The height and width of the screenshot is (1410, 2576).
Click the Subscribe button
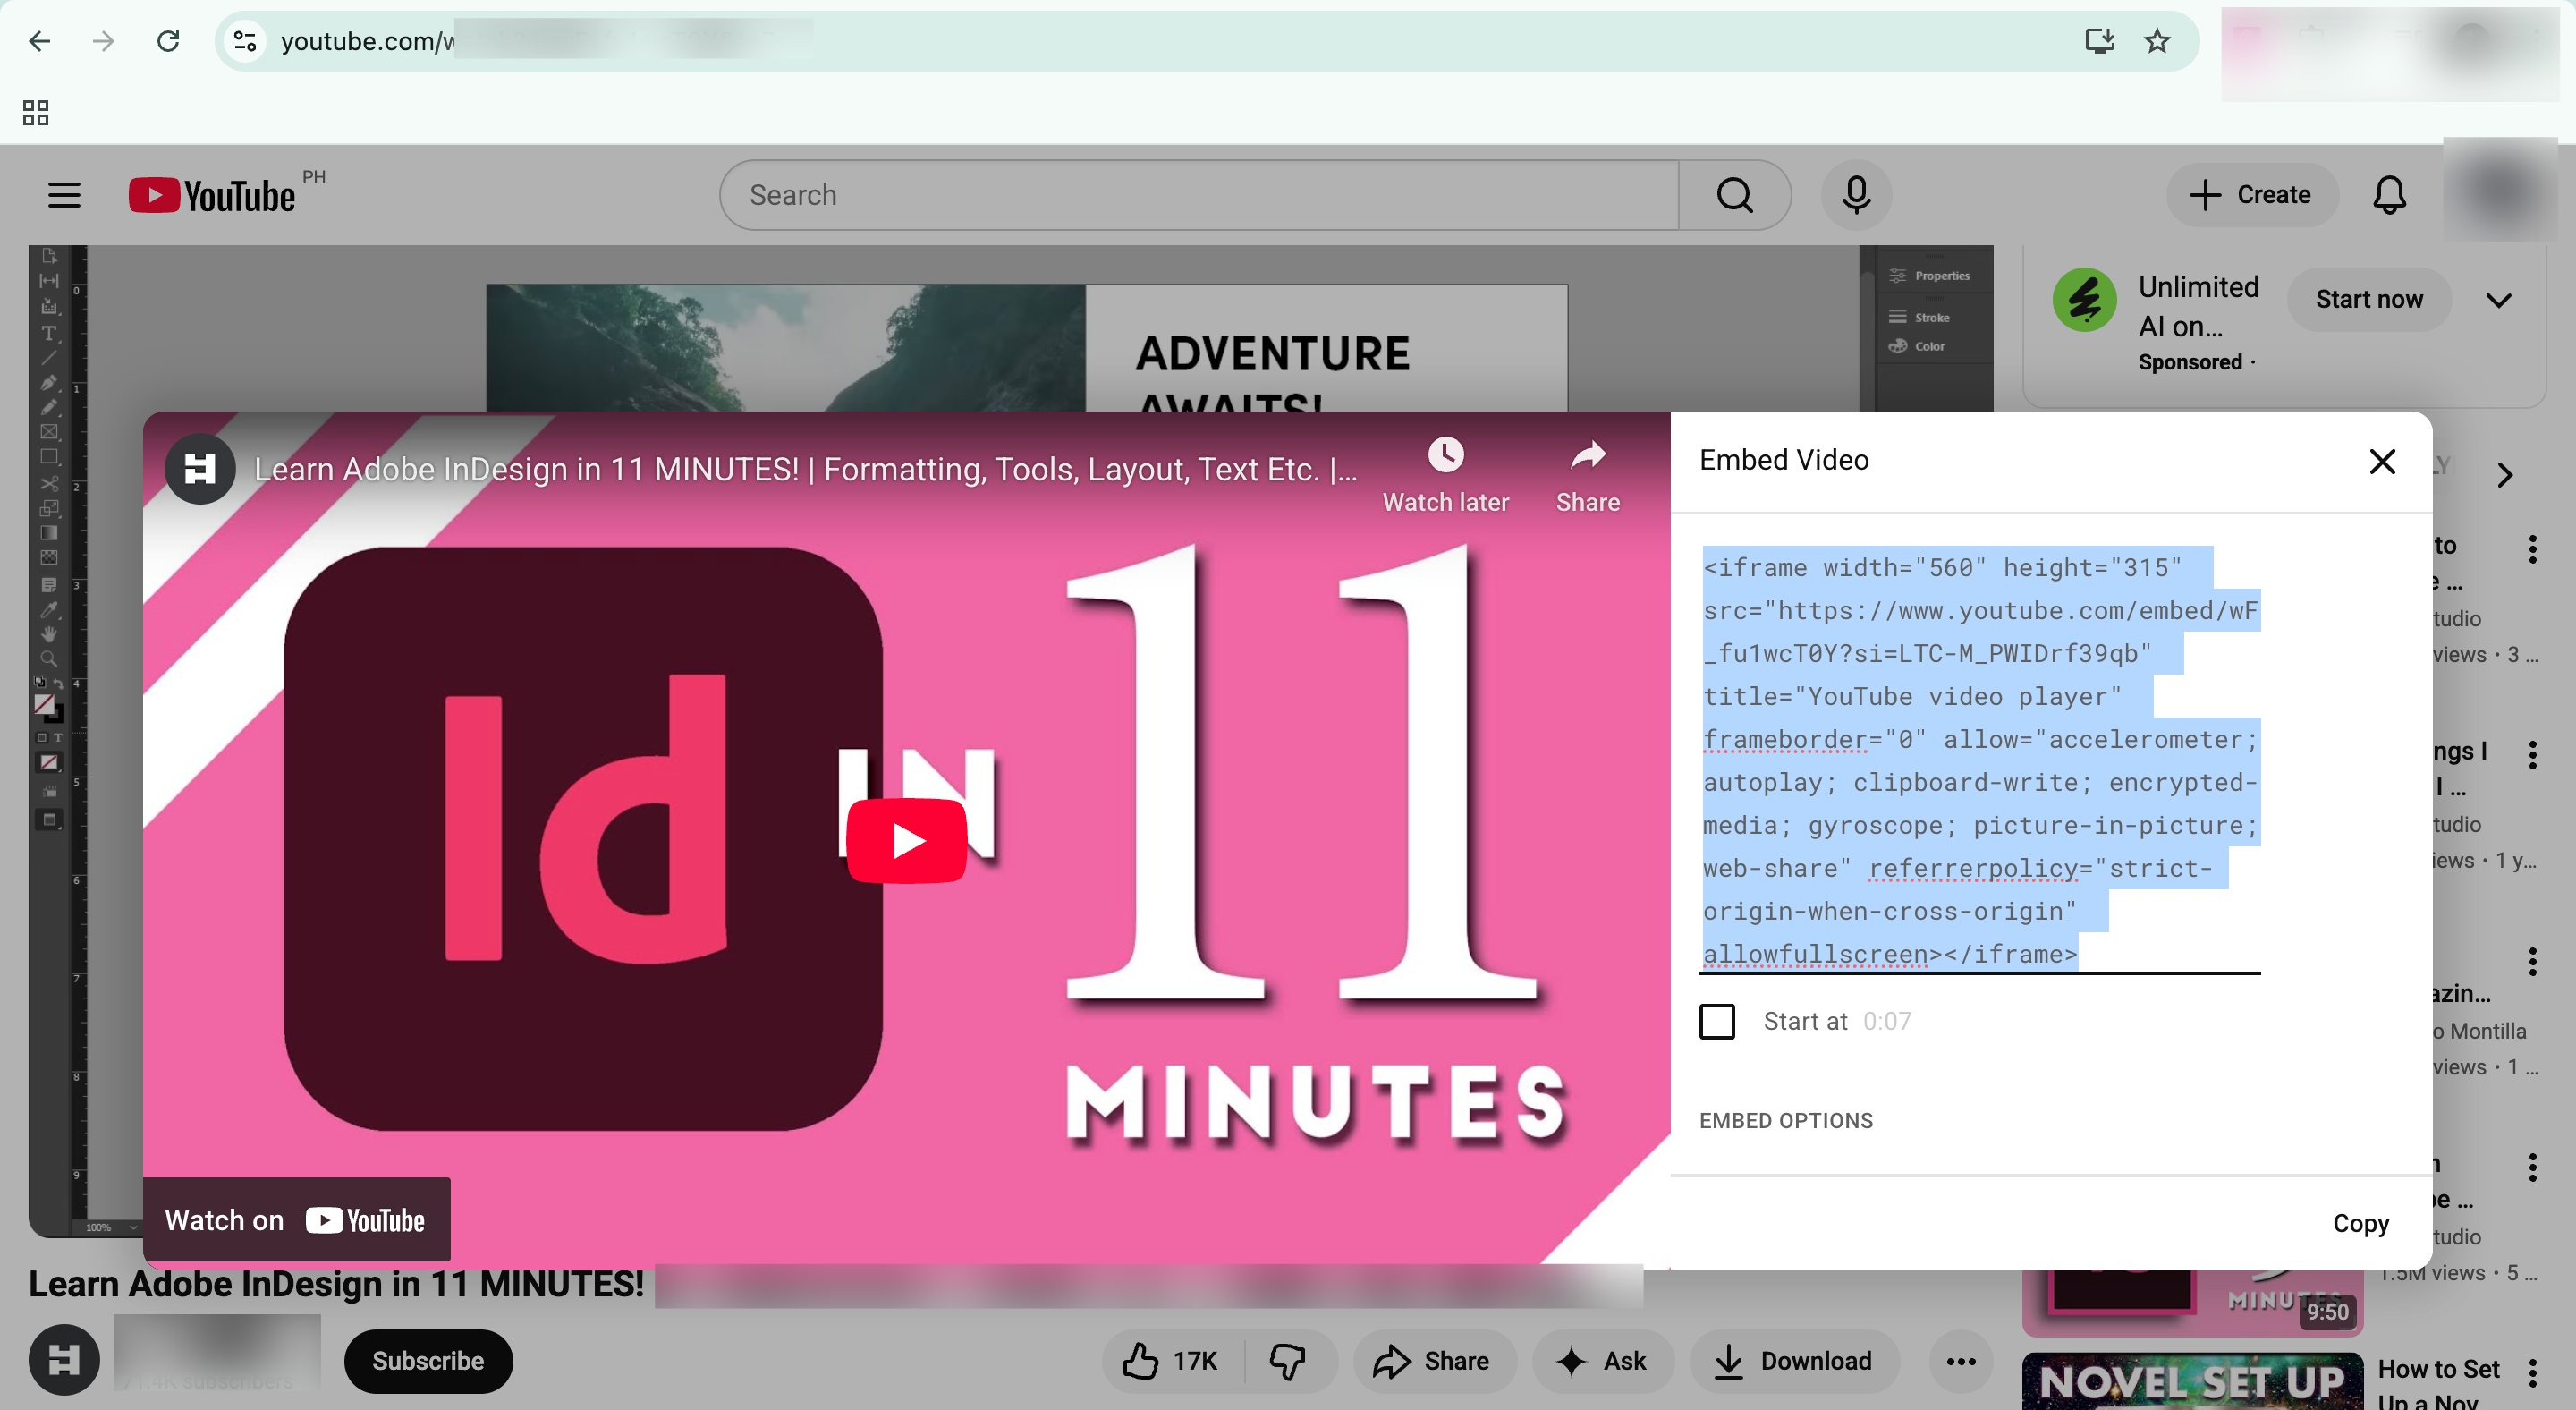pos(428,1361)
